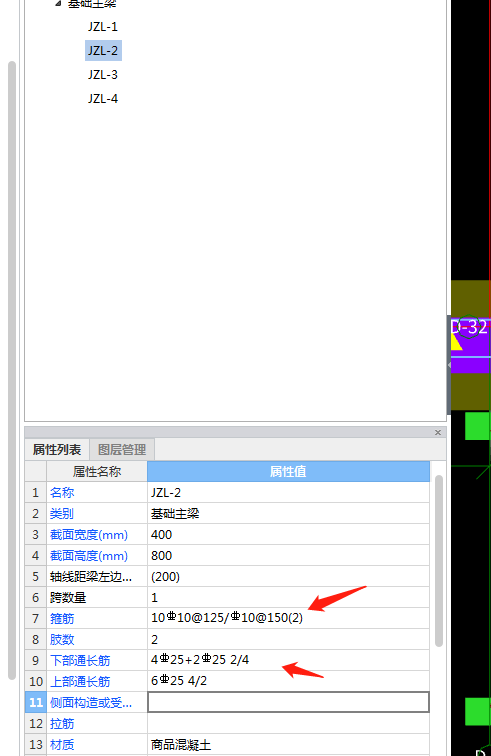
Task: Click the left panel vertical scrollbar
Action: [12, 370]
